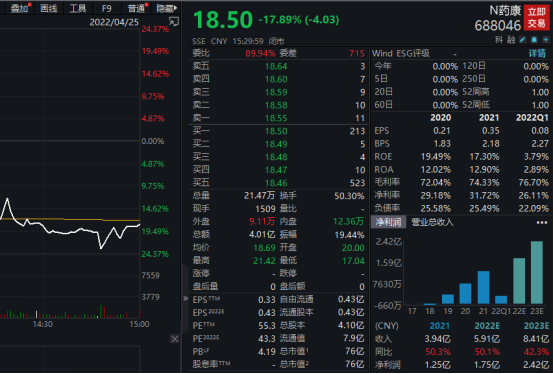Click the 23E bar in the profit chart
Screen dimensions: 553x374
537,272
